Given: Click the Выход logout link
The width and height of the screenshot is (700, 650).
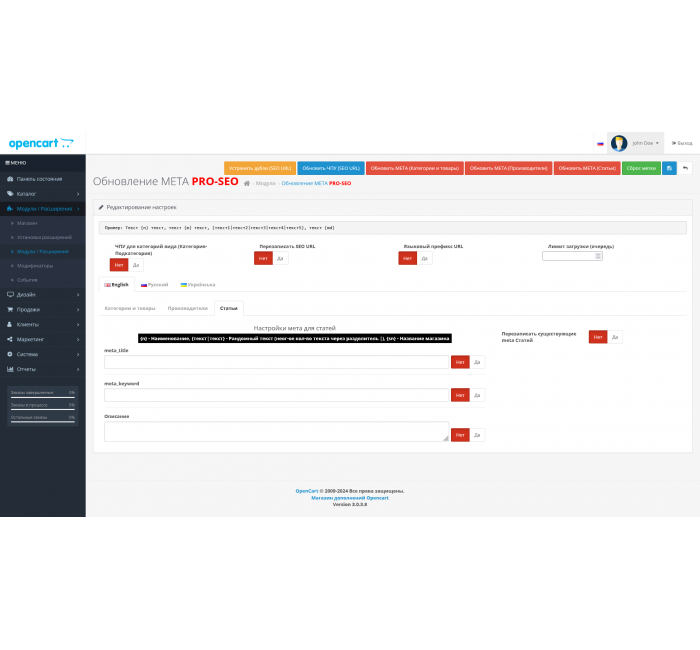Looking at the screenshot, I should click(682, 143).
